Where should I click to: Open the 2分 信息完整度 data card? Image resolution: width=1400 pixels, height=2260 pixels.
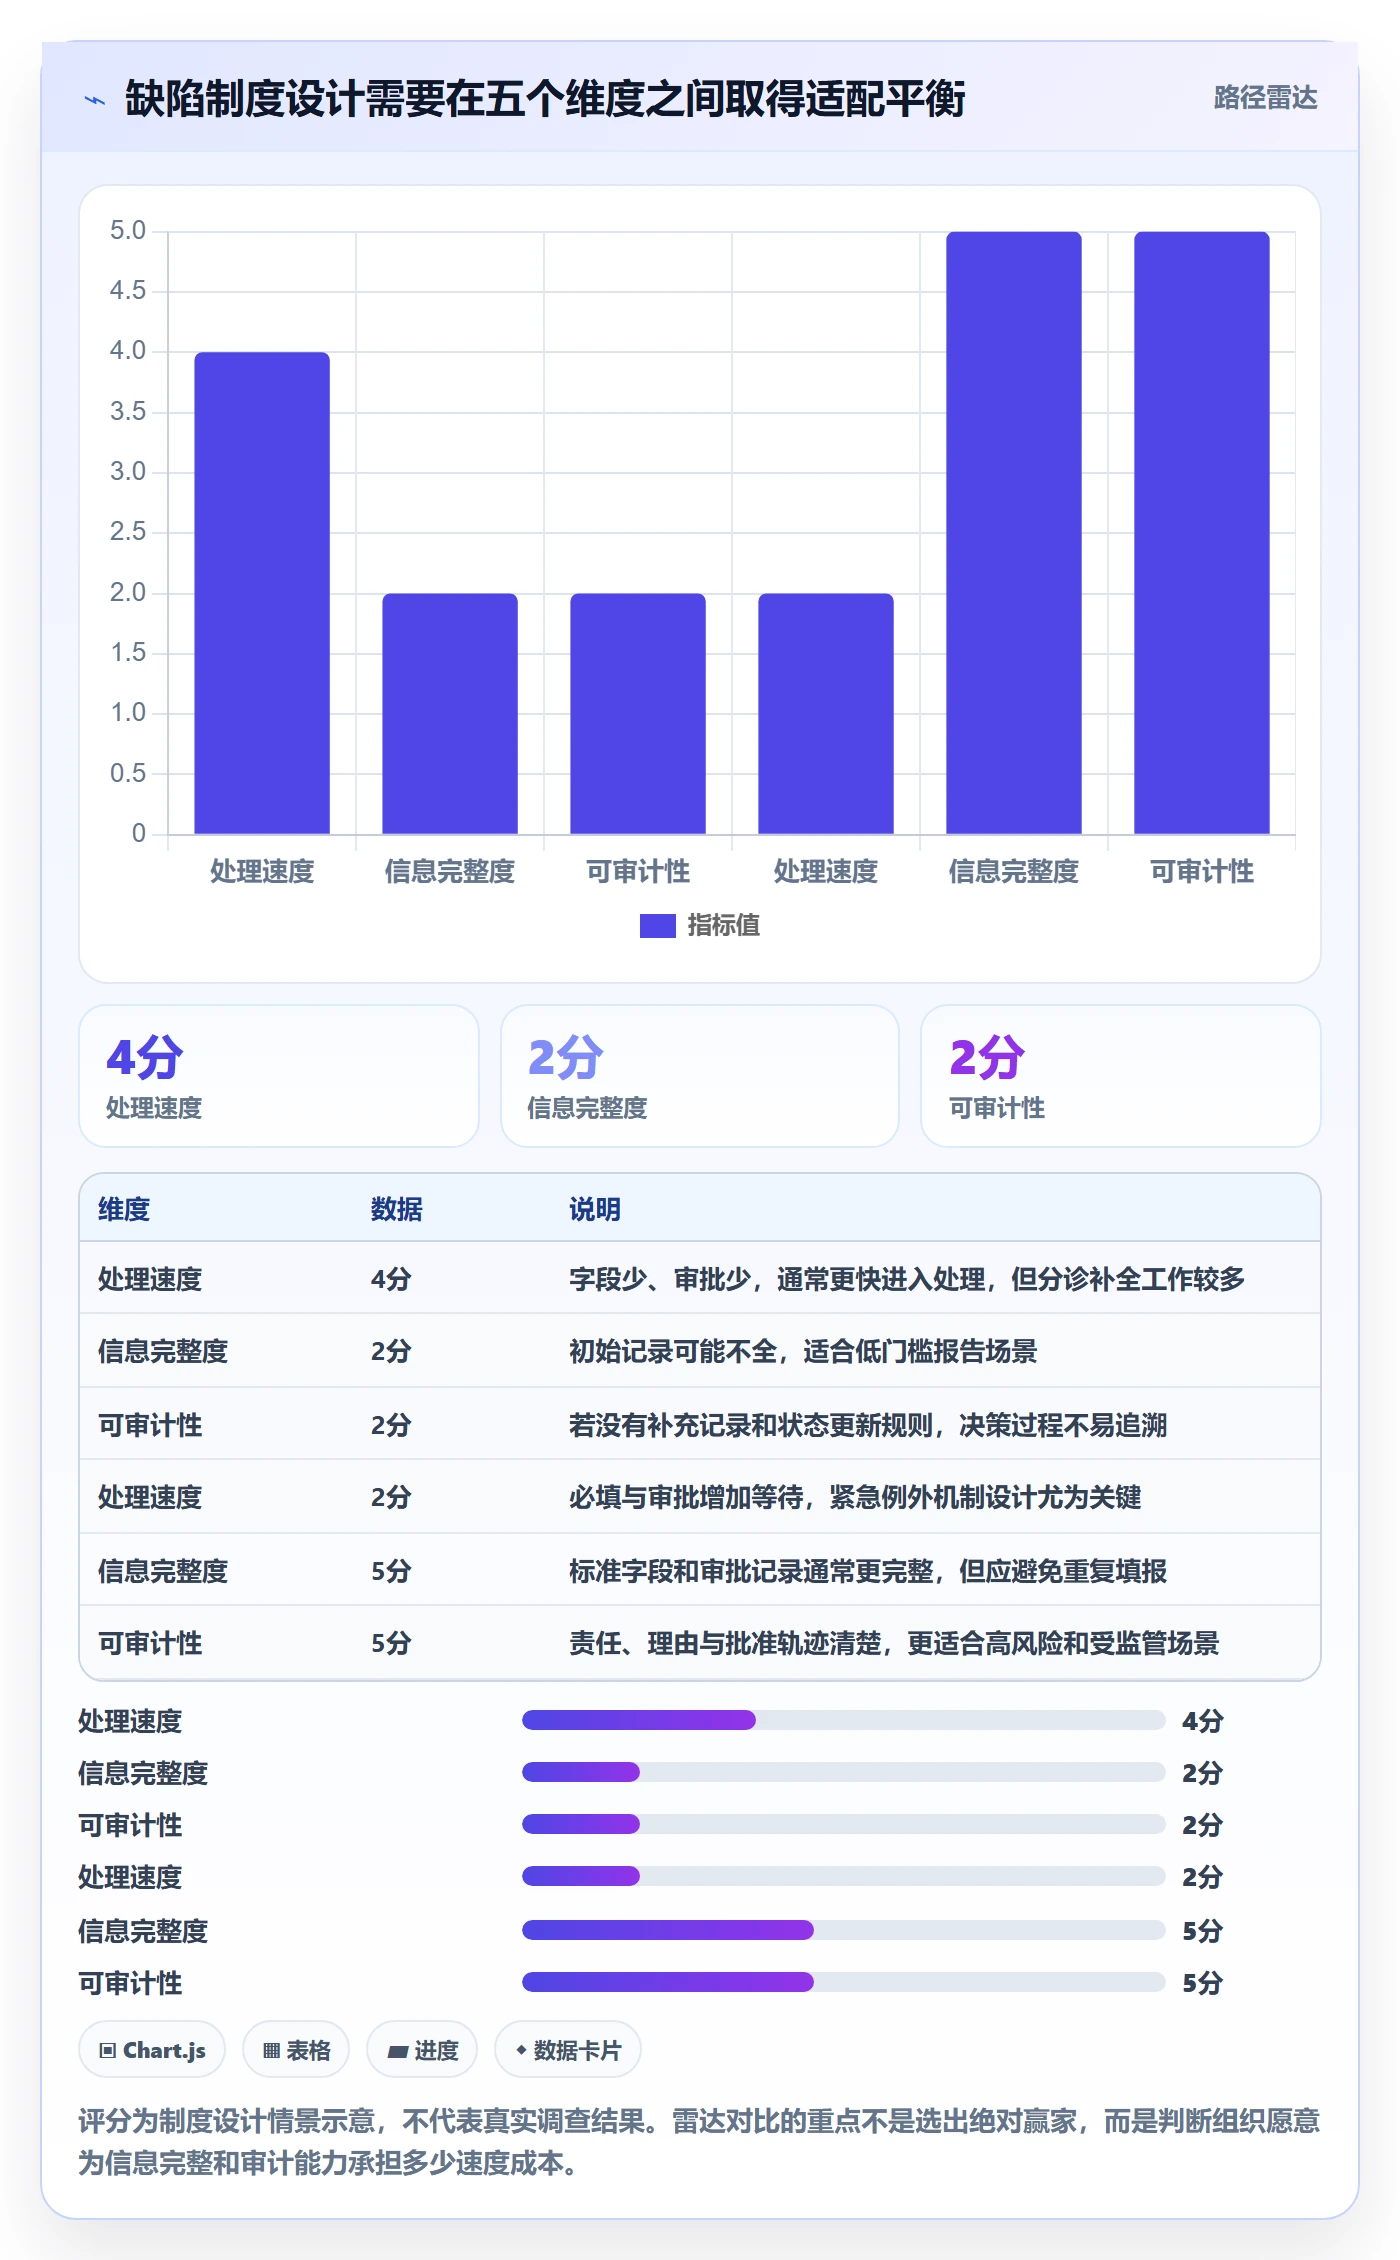tap(700, 1076)
